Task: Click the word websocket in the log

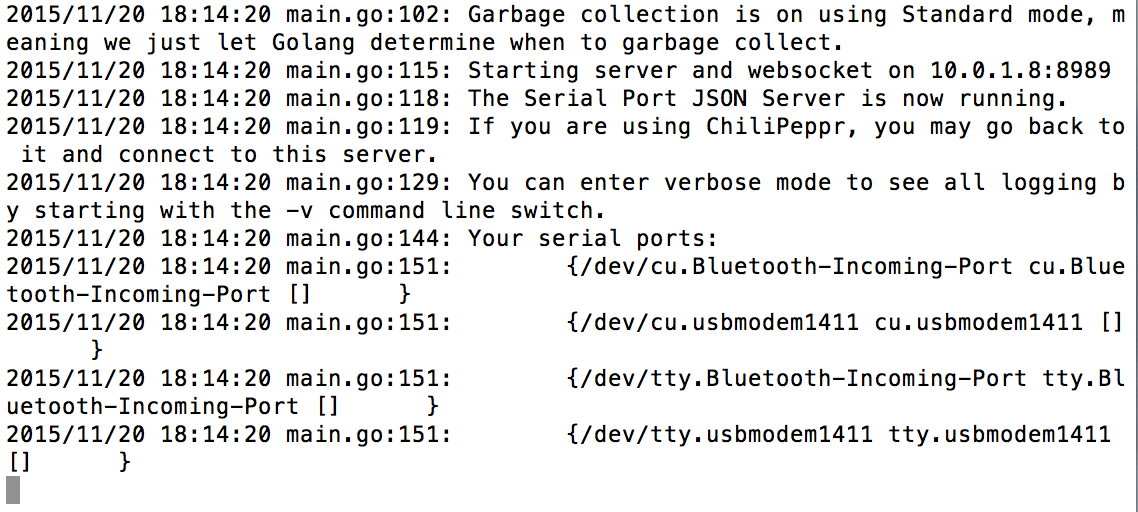Action: (810, 71)
